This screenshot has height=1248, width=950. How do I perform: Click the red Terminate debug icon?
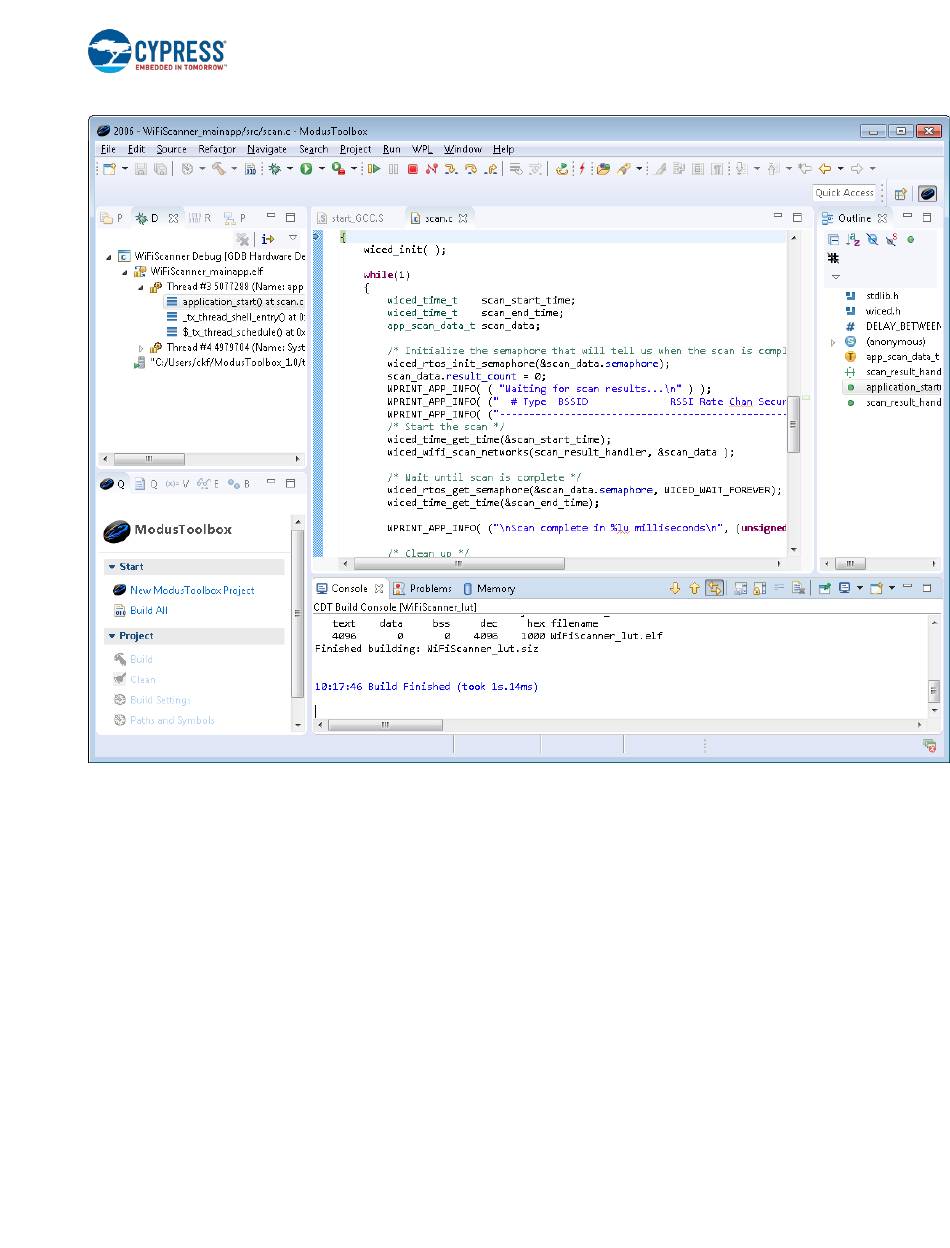click(412, 169)
